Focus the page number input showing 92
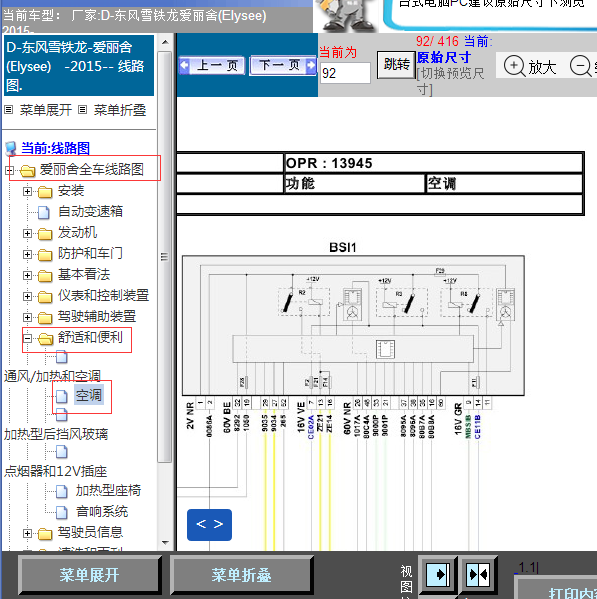The image size is (597, 599). [x=345, y=73]
